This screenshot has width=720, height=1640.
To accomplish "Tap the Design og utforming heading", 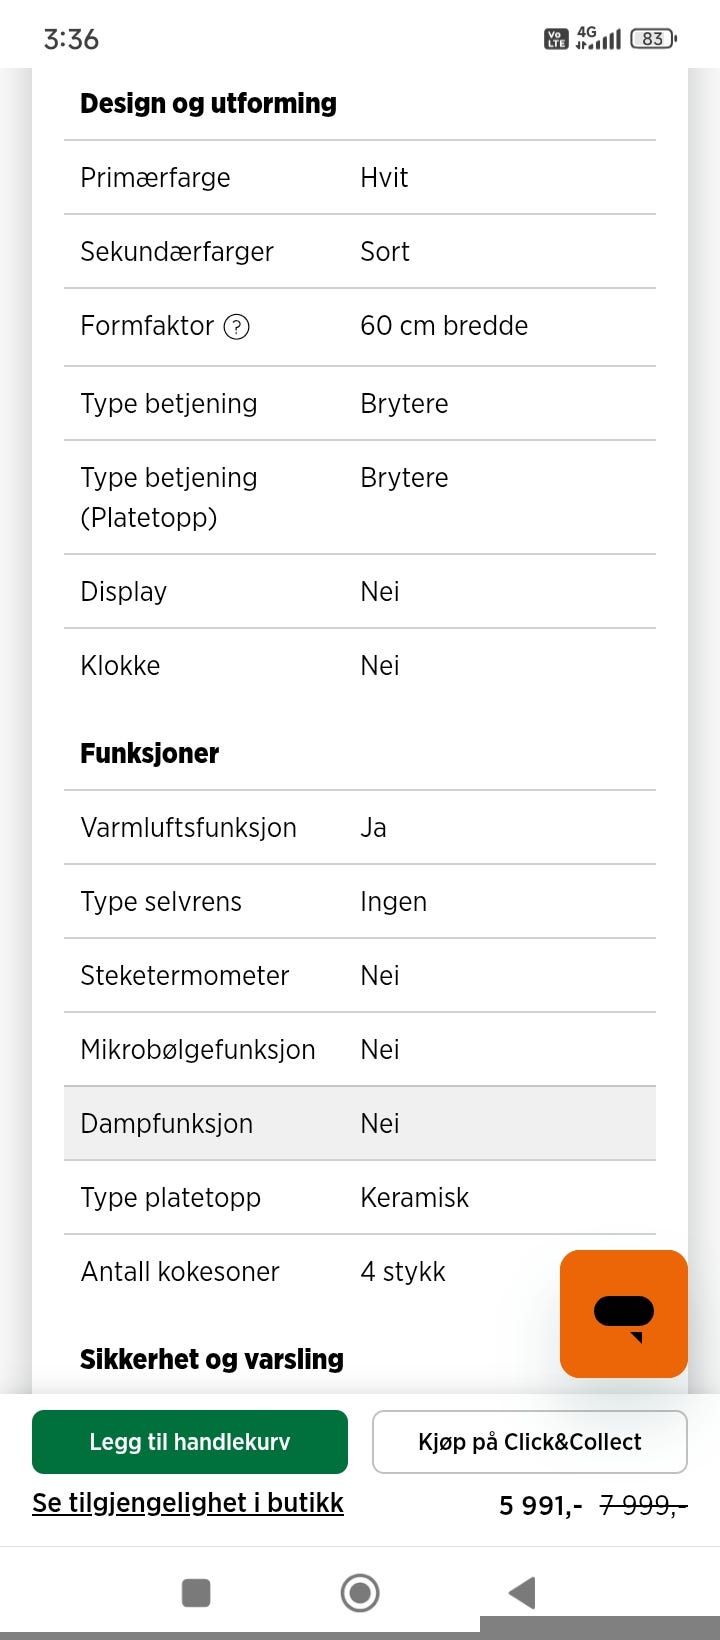I will (x=208, y=103).
